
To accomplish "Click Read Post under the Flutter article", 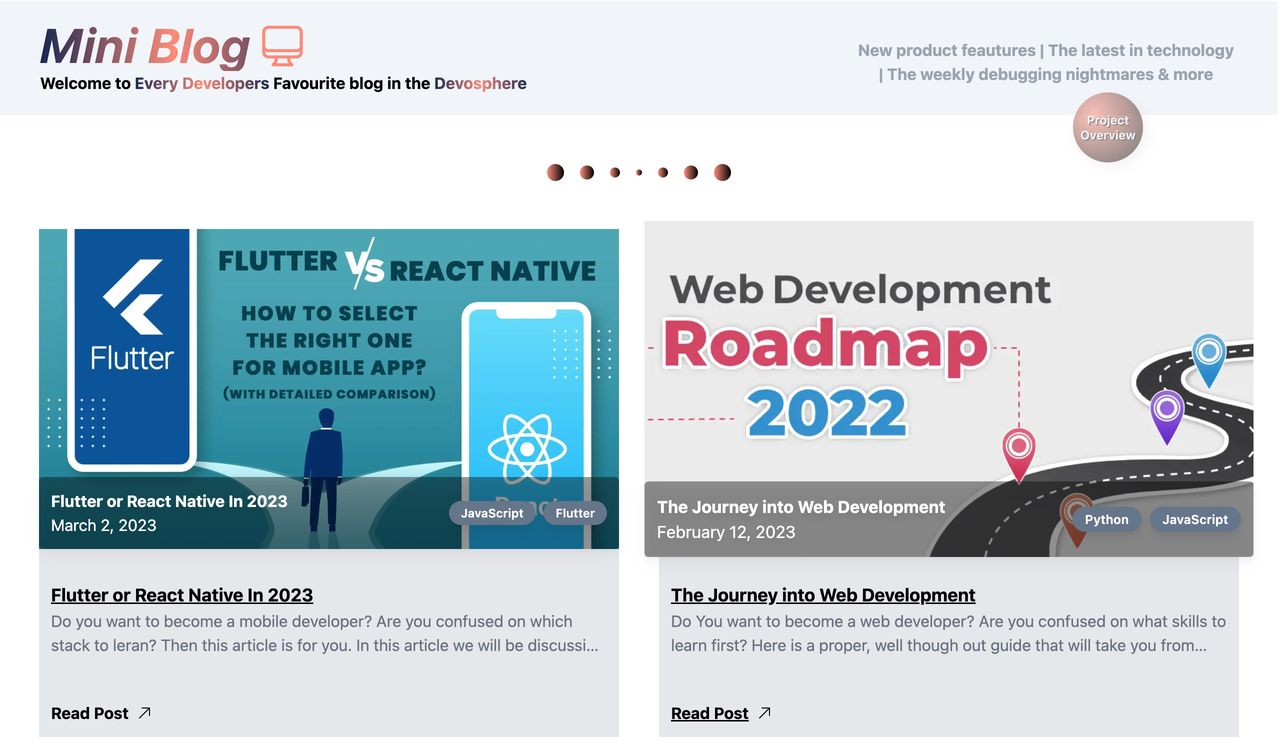I will click(x=90, y=713).
